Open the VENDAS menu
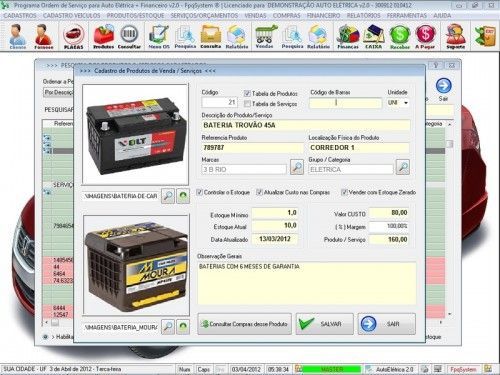 [255, 16]
